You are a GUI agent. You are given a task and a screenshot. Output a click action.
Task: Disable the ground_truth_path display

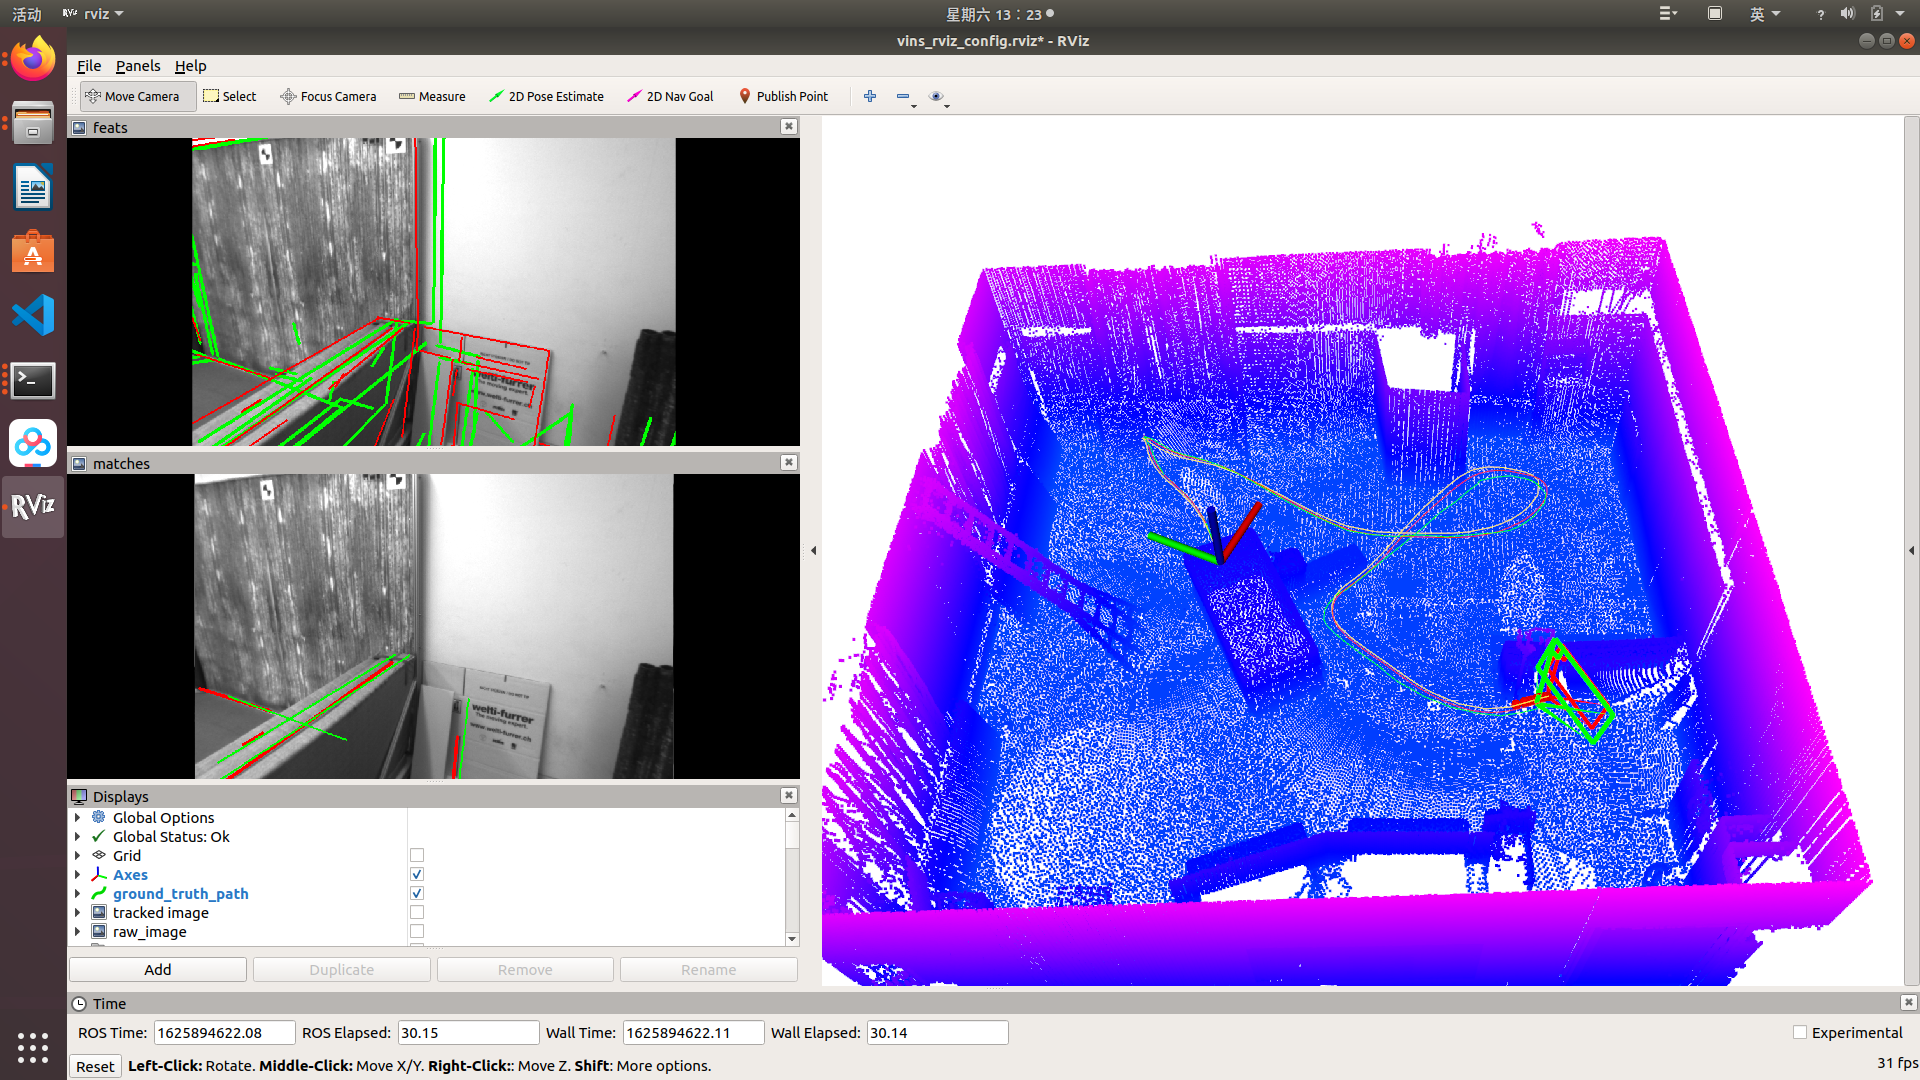416,893
